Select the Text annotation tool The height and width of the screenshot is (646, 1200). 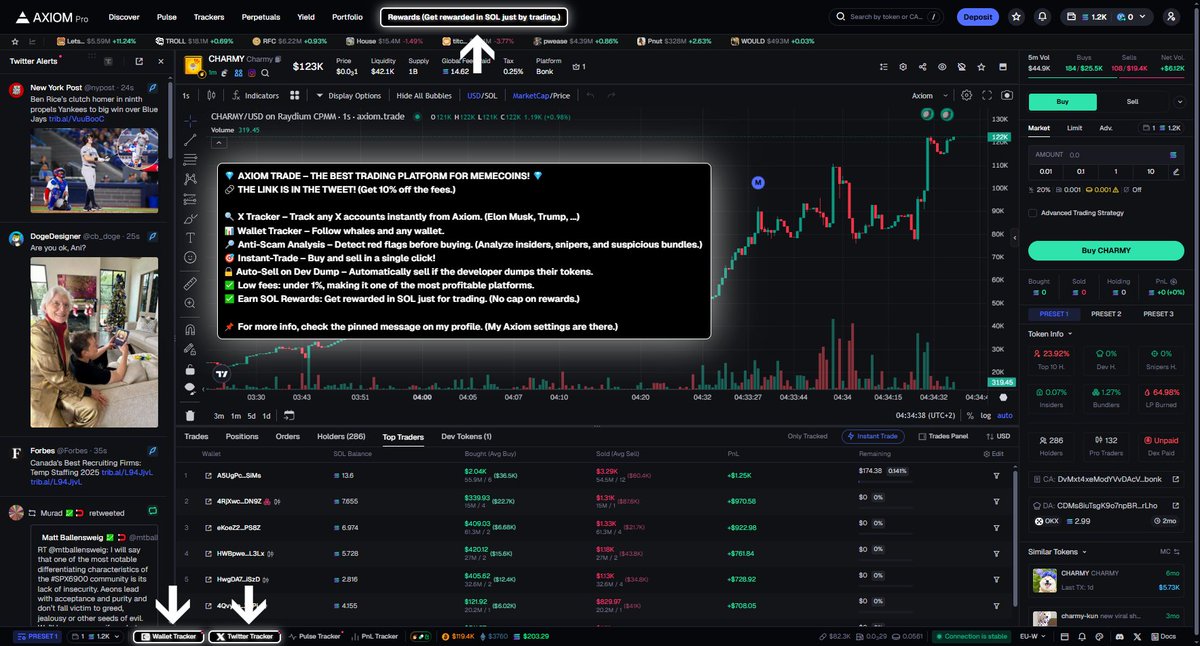pos(190,238)
